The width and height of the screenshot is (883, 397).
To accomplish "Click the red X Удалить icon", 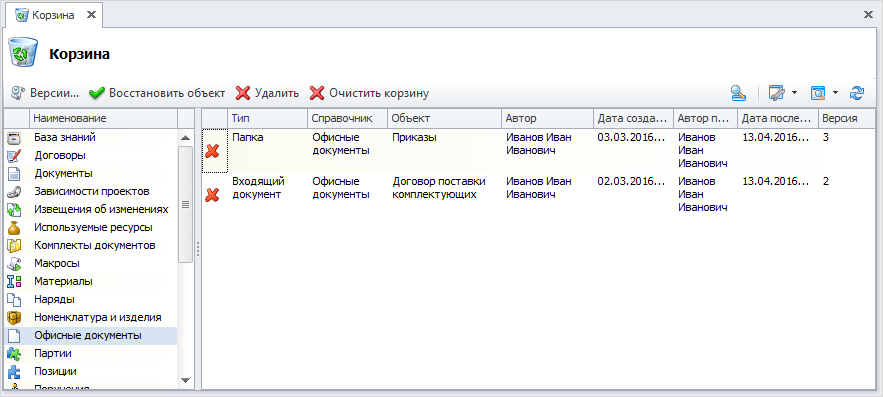I will pyautogui.click(x=243, y=93).
